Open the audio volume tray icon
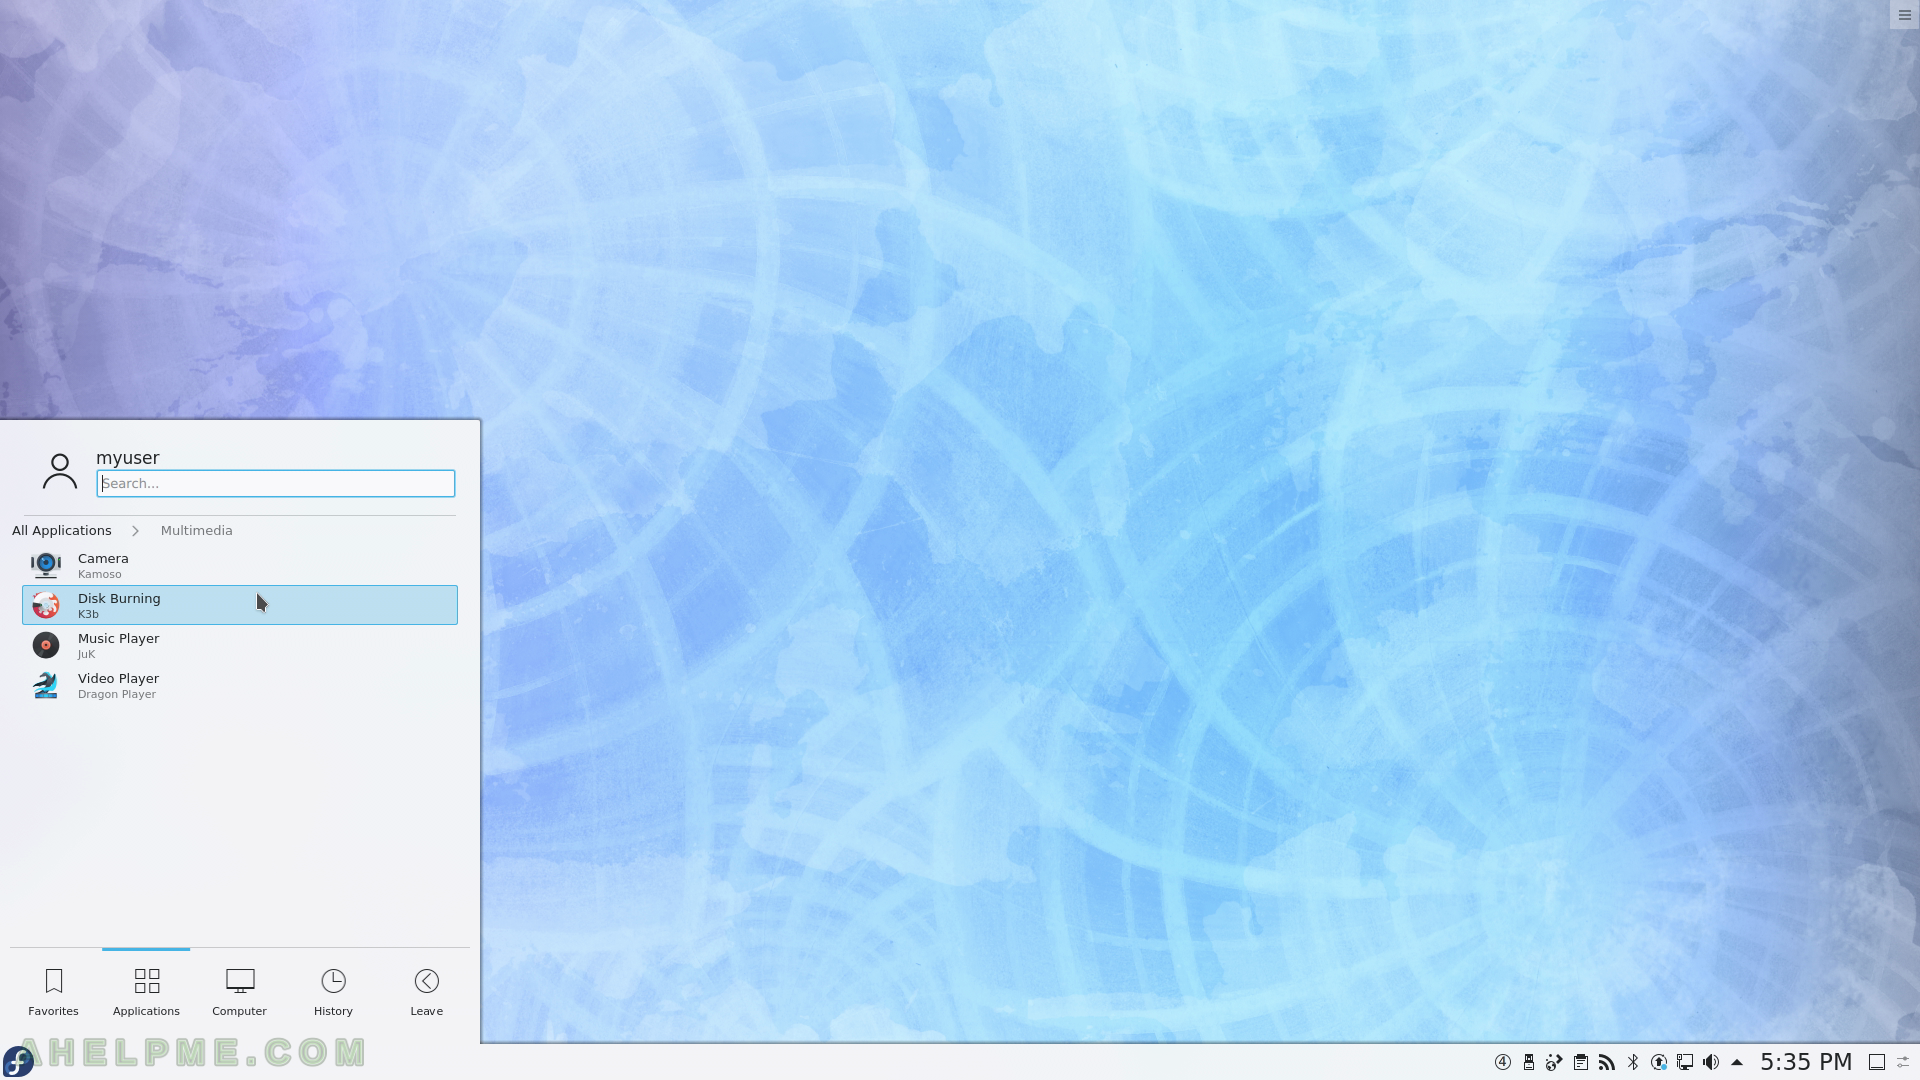This screenshot has height=1080, width=1920. pos(1711,1062)
